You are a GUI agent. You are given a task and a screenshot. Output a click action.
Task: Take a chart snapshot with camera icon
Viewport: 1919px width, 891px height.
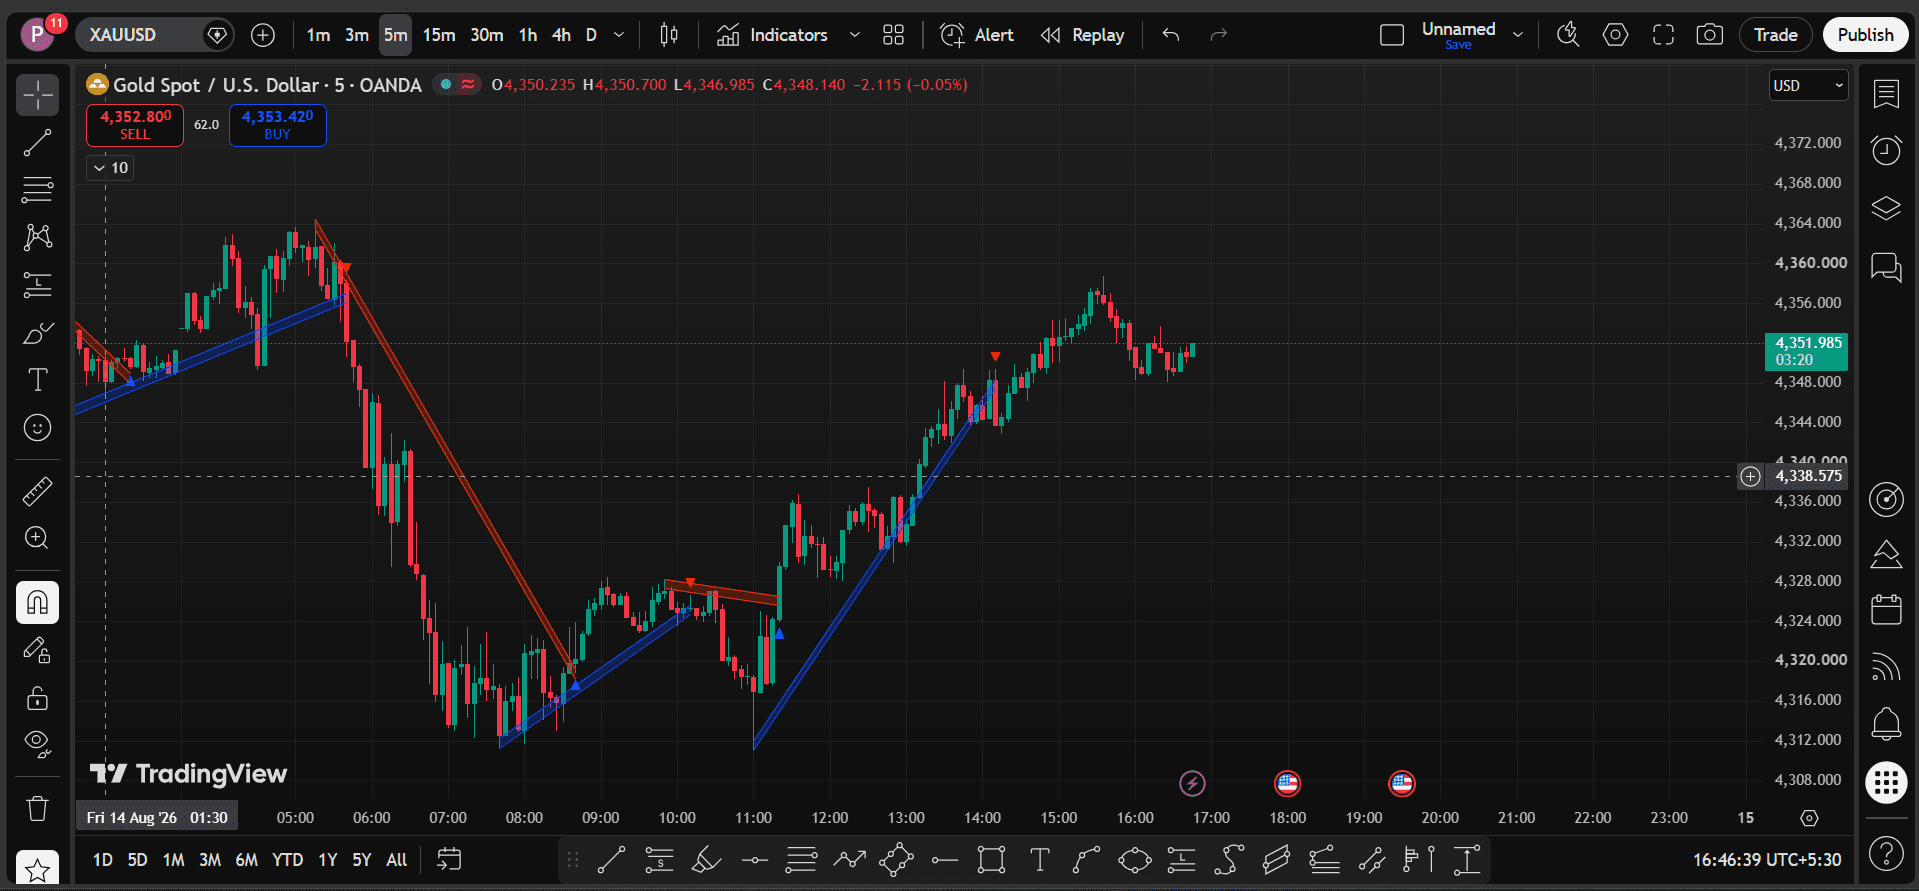[1710, 35]
